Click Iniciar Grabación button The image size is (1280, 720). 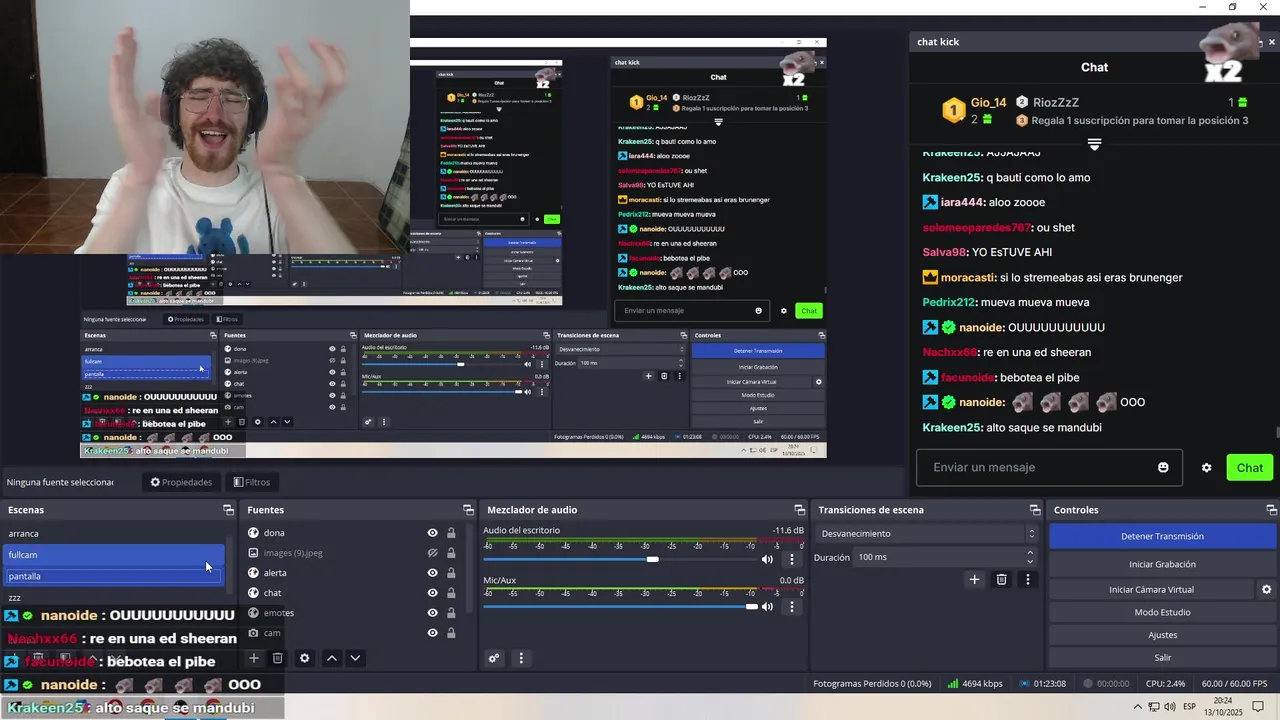tap(1162, 564)
